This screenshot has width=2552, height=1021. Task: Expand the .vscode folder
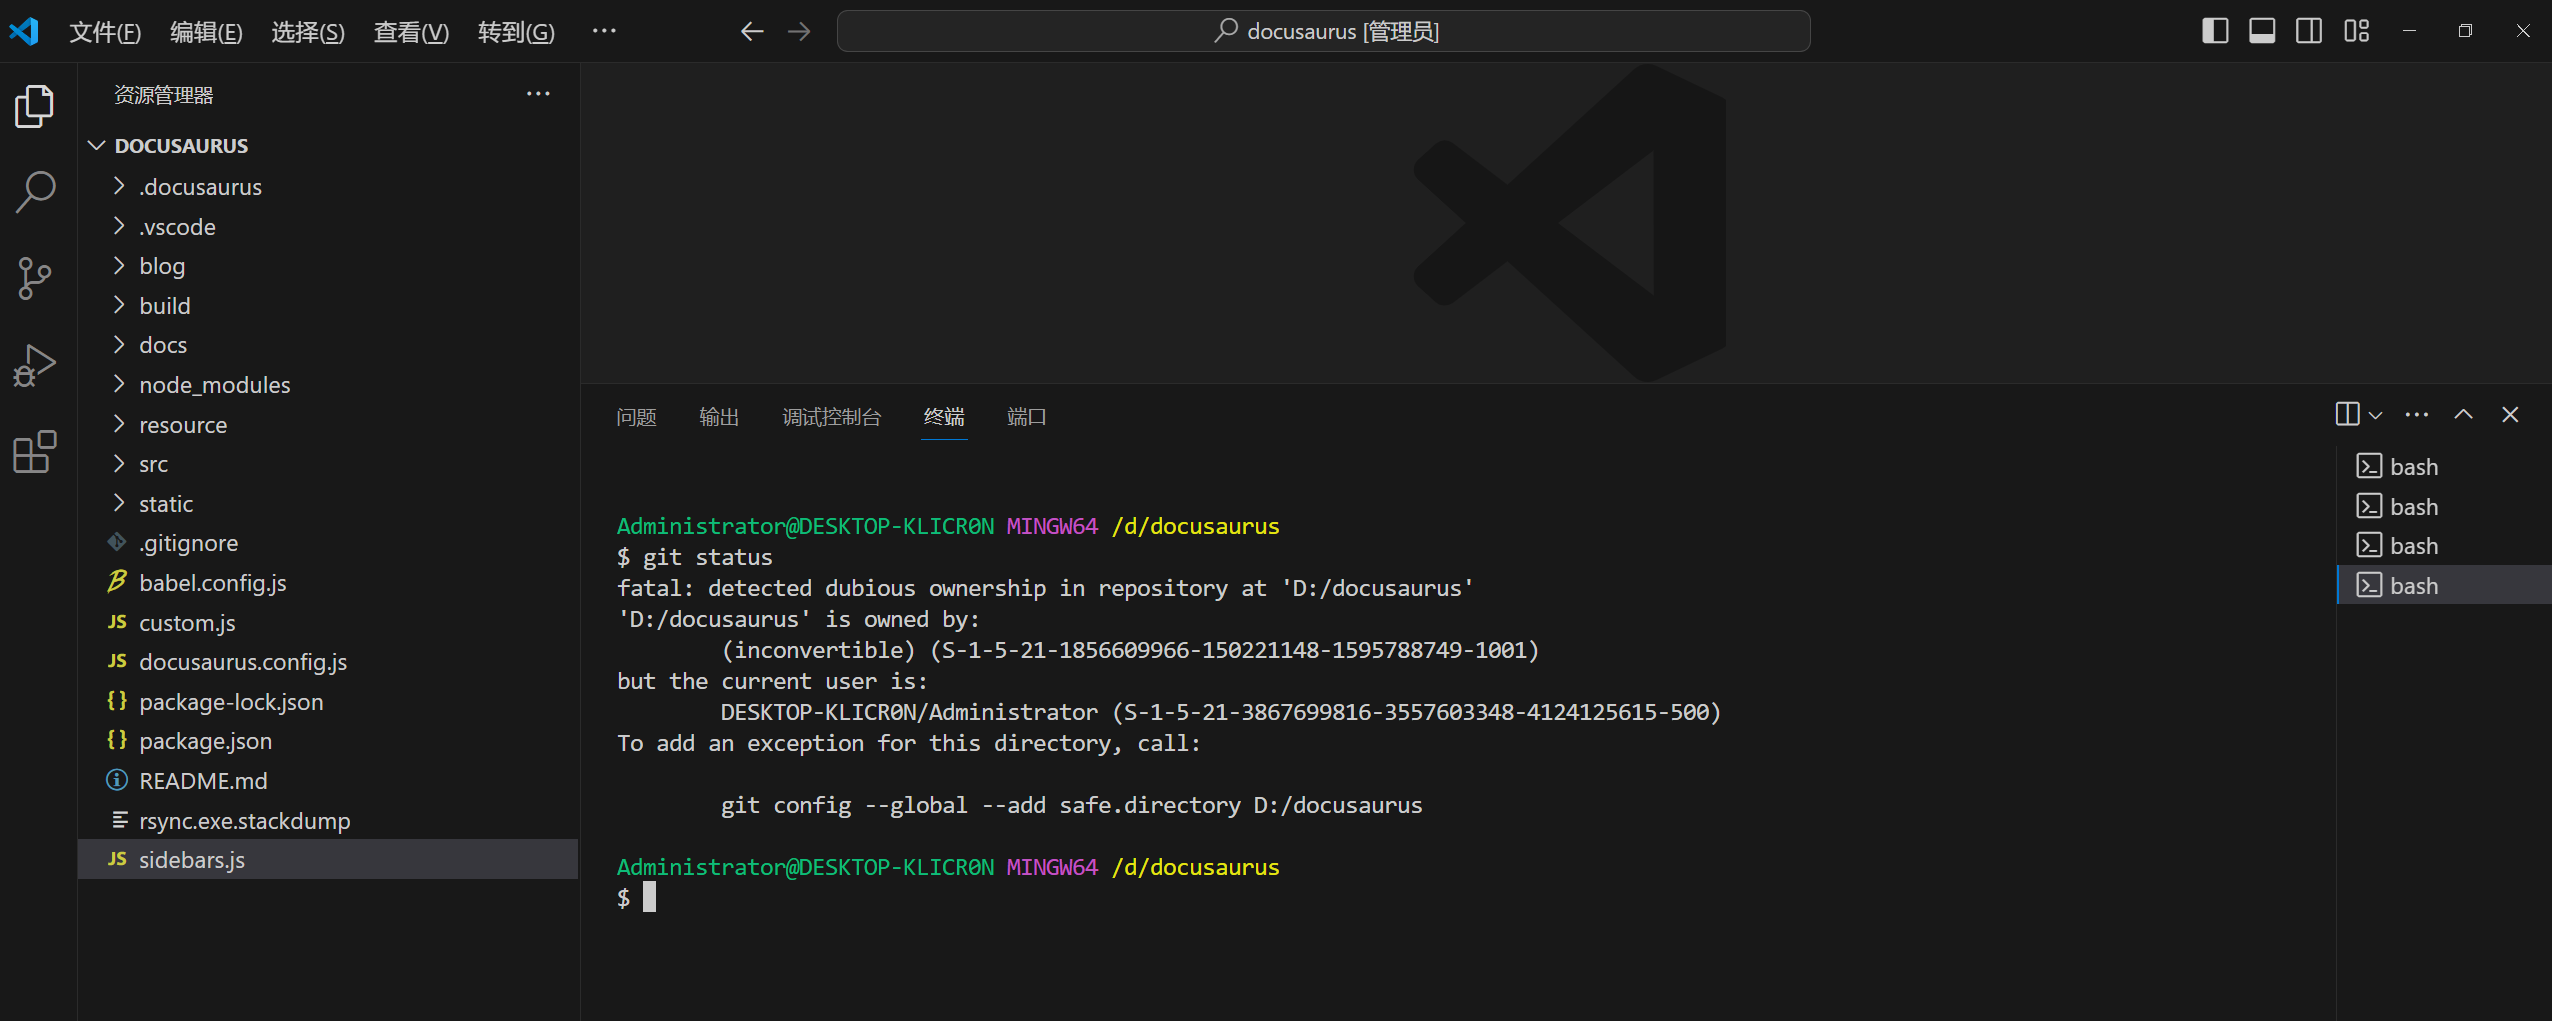tap(328, 227)
